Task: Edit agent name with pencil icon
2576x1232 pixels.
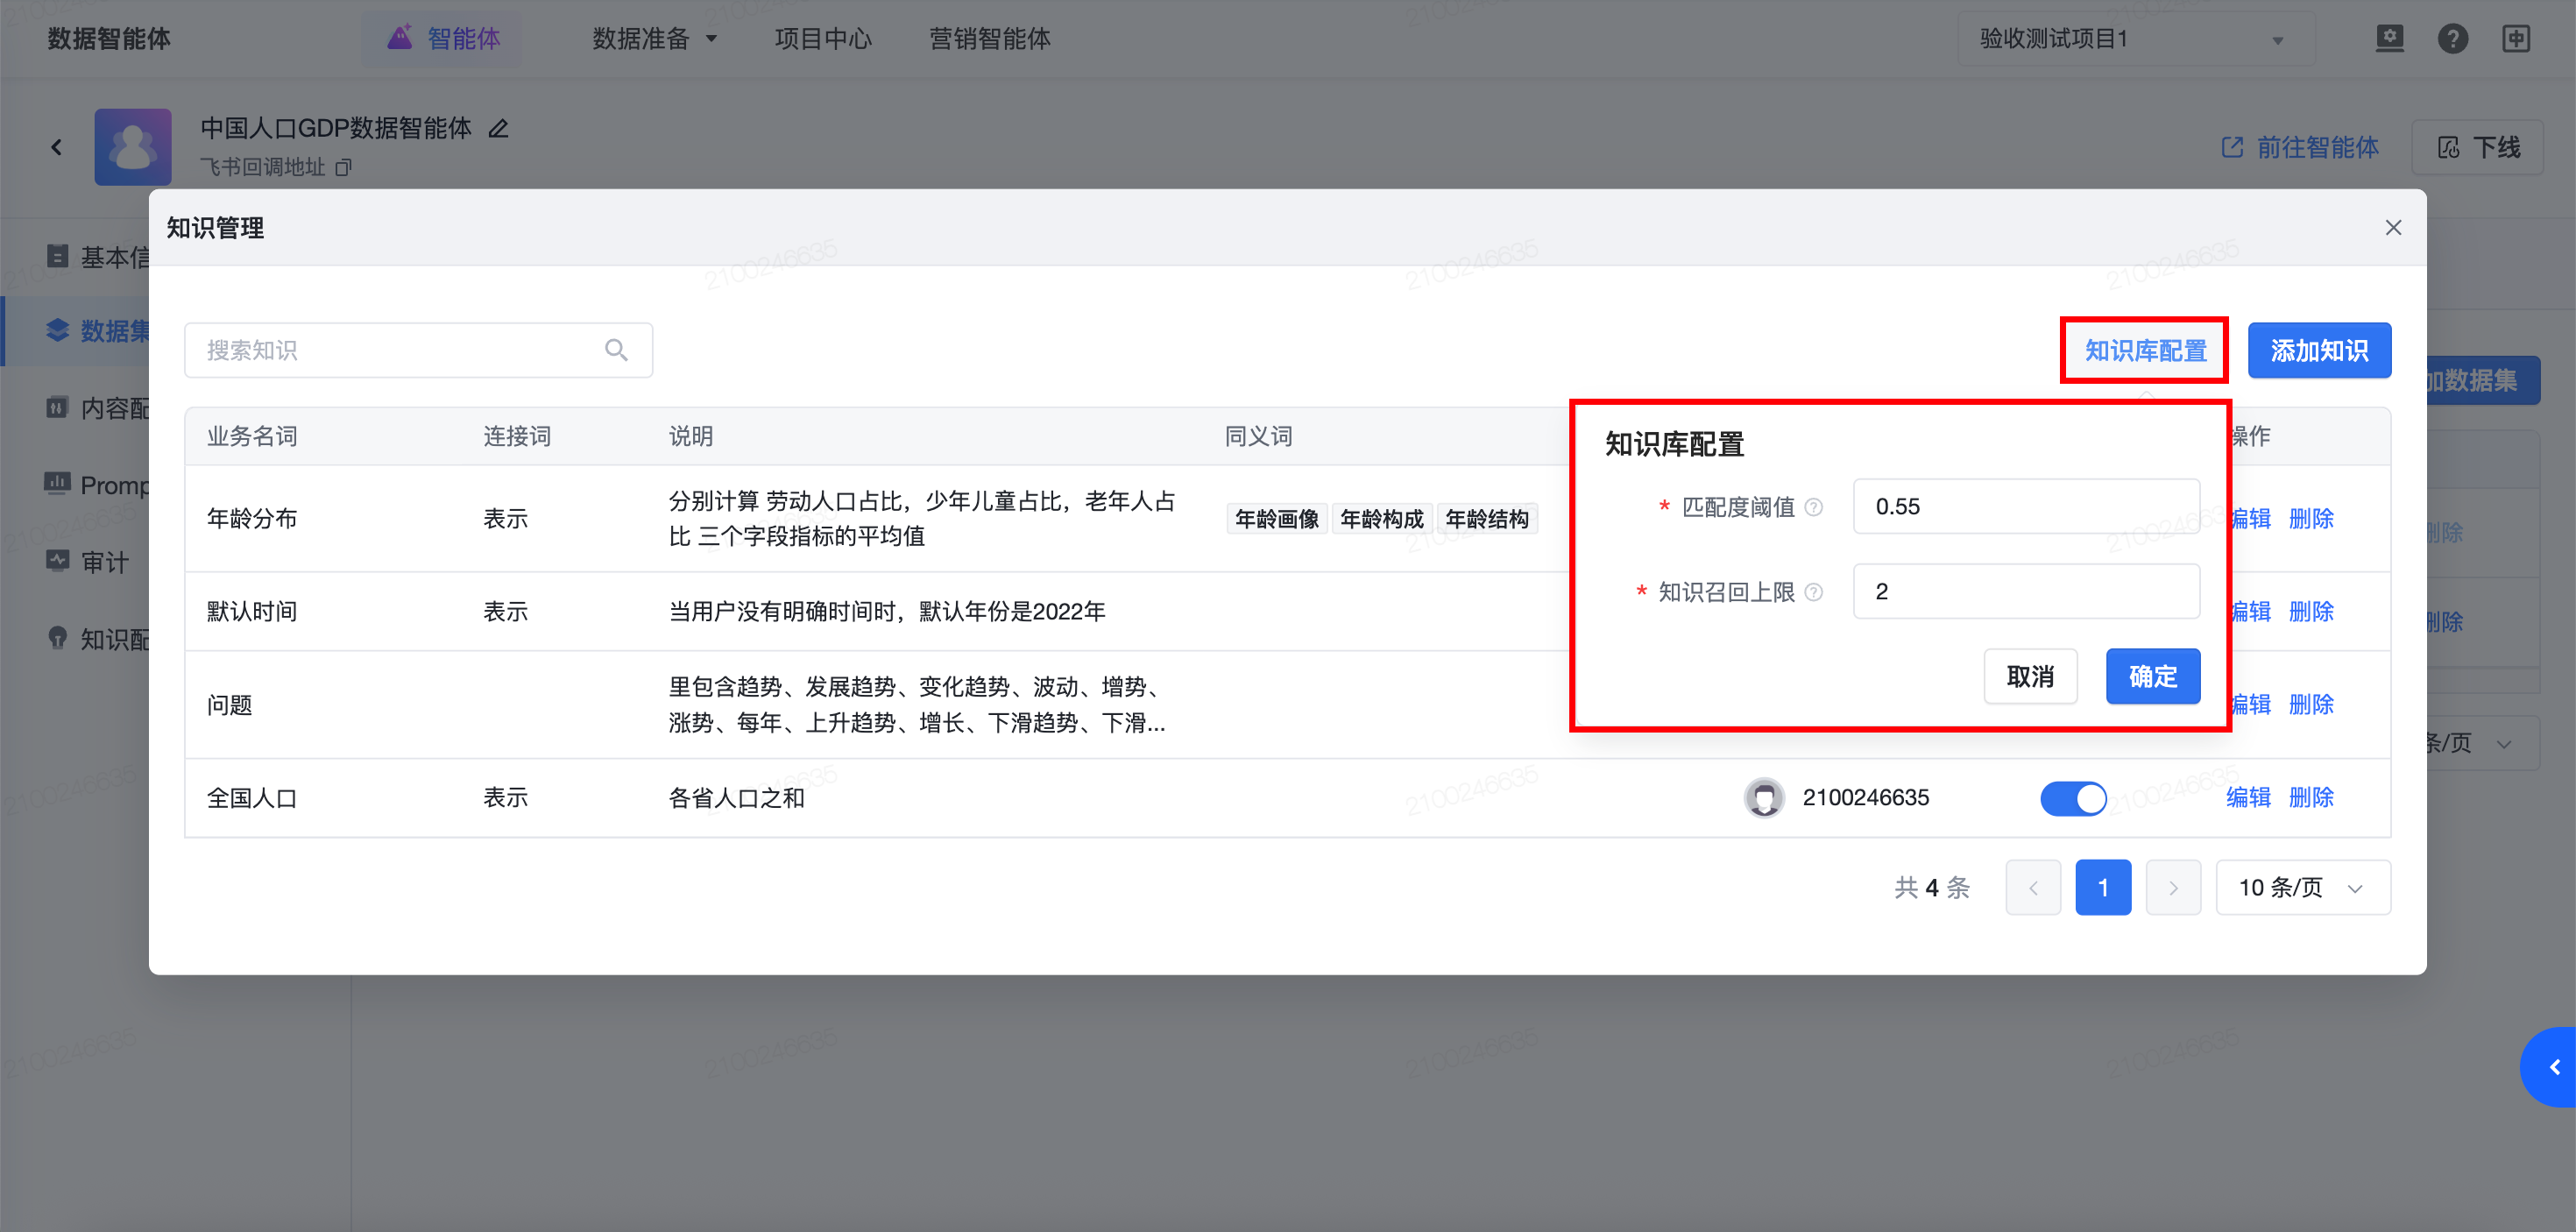Action: (x=498, y=128)
